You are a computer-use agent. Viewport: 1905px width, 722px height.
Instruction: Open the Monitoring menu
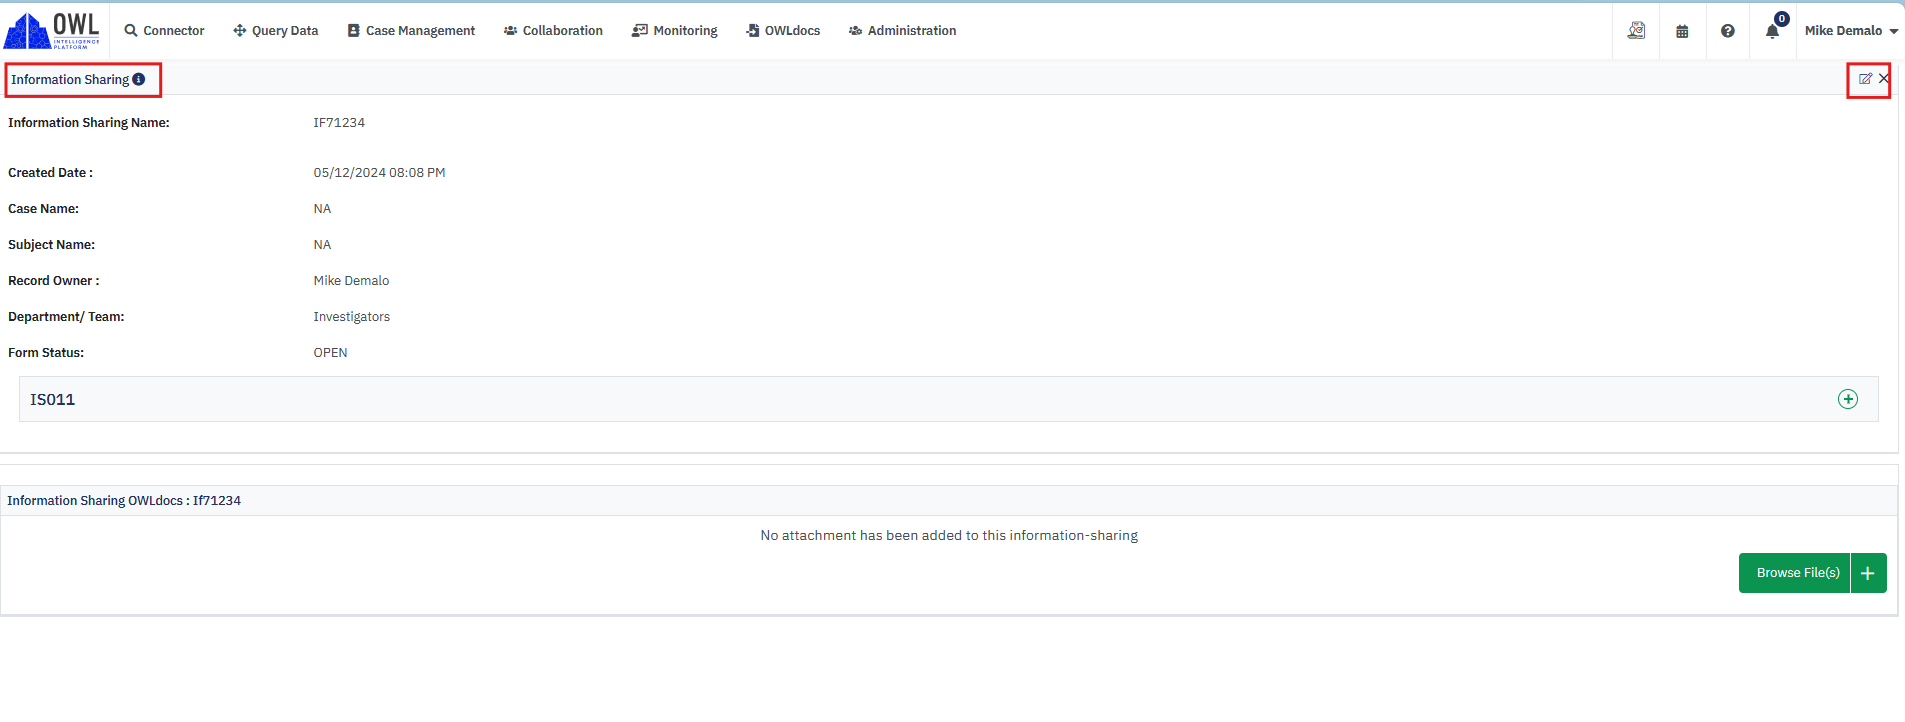tap(674, 31)
